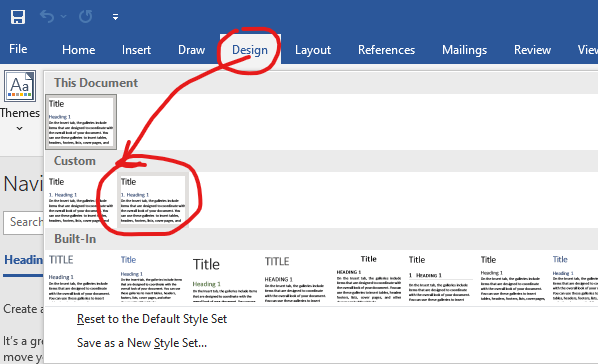Expand the Themes dropdown chevron

point(19,129)
